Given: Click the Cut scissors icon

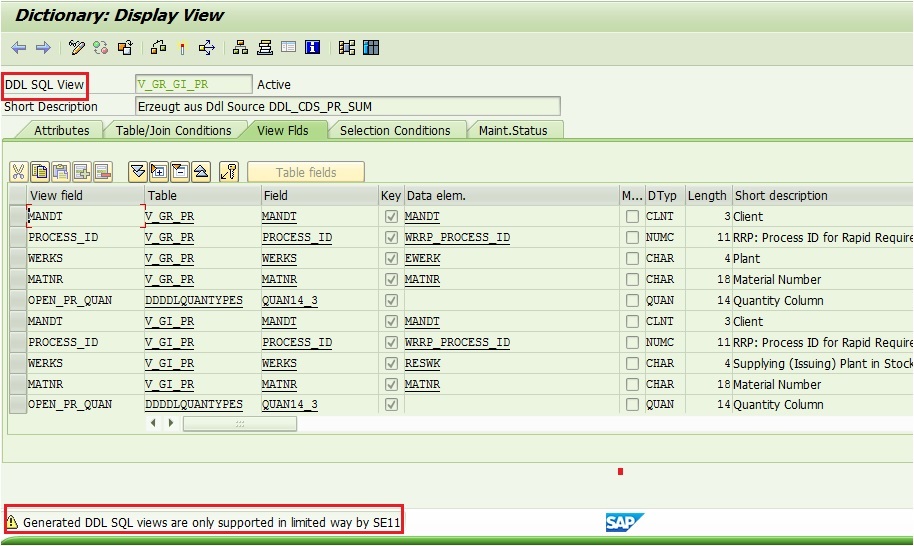Looking at the screenshot, I should click(x=19, y=172).
